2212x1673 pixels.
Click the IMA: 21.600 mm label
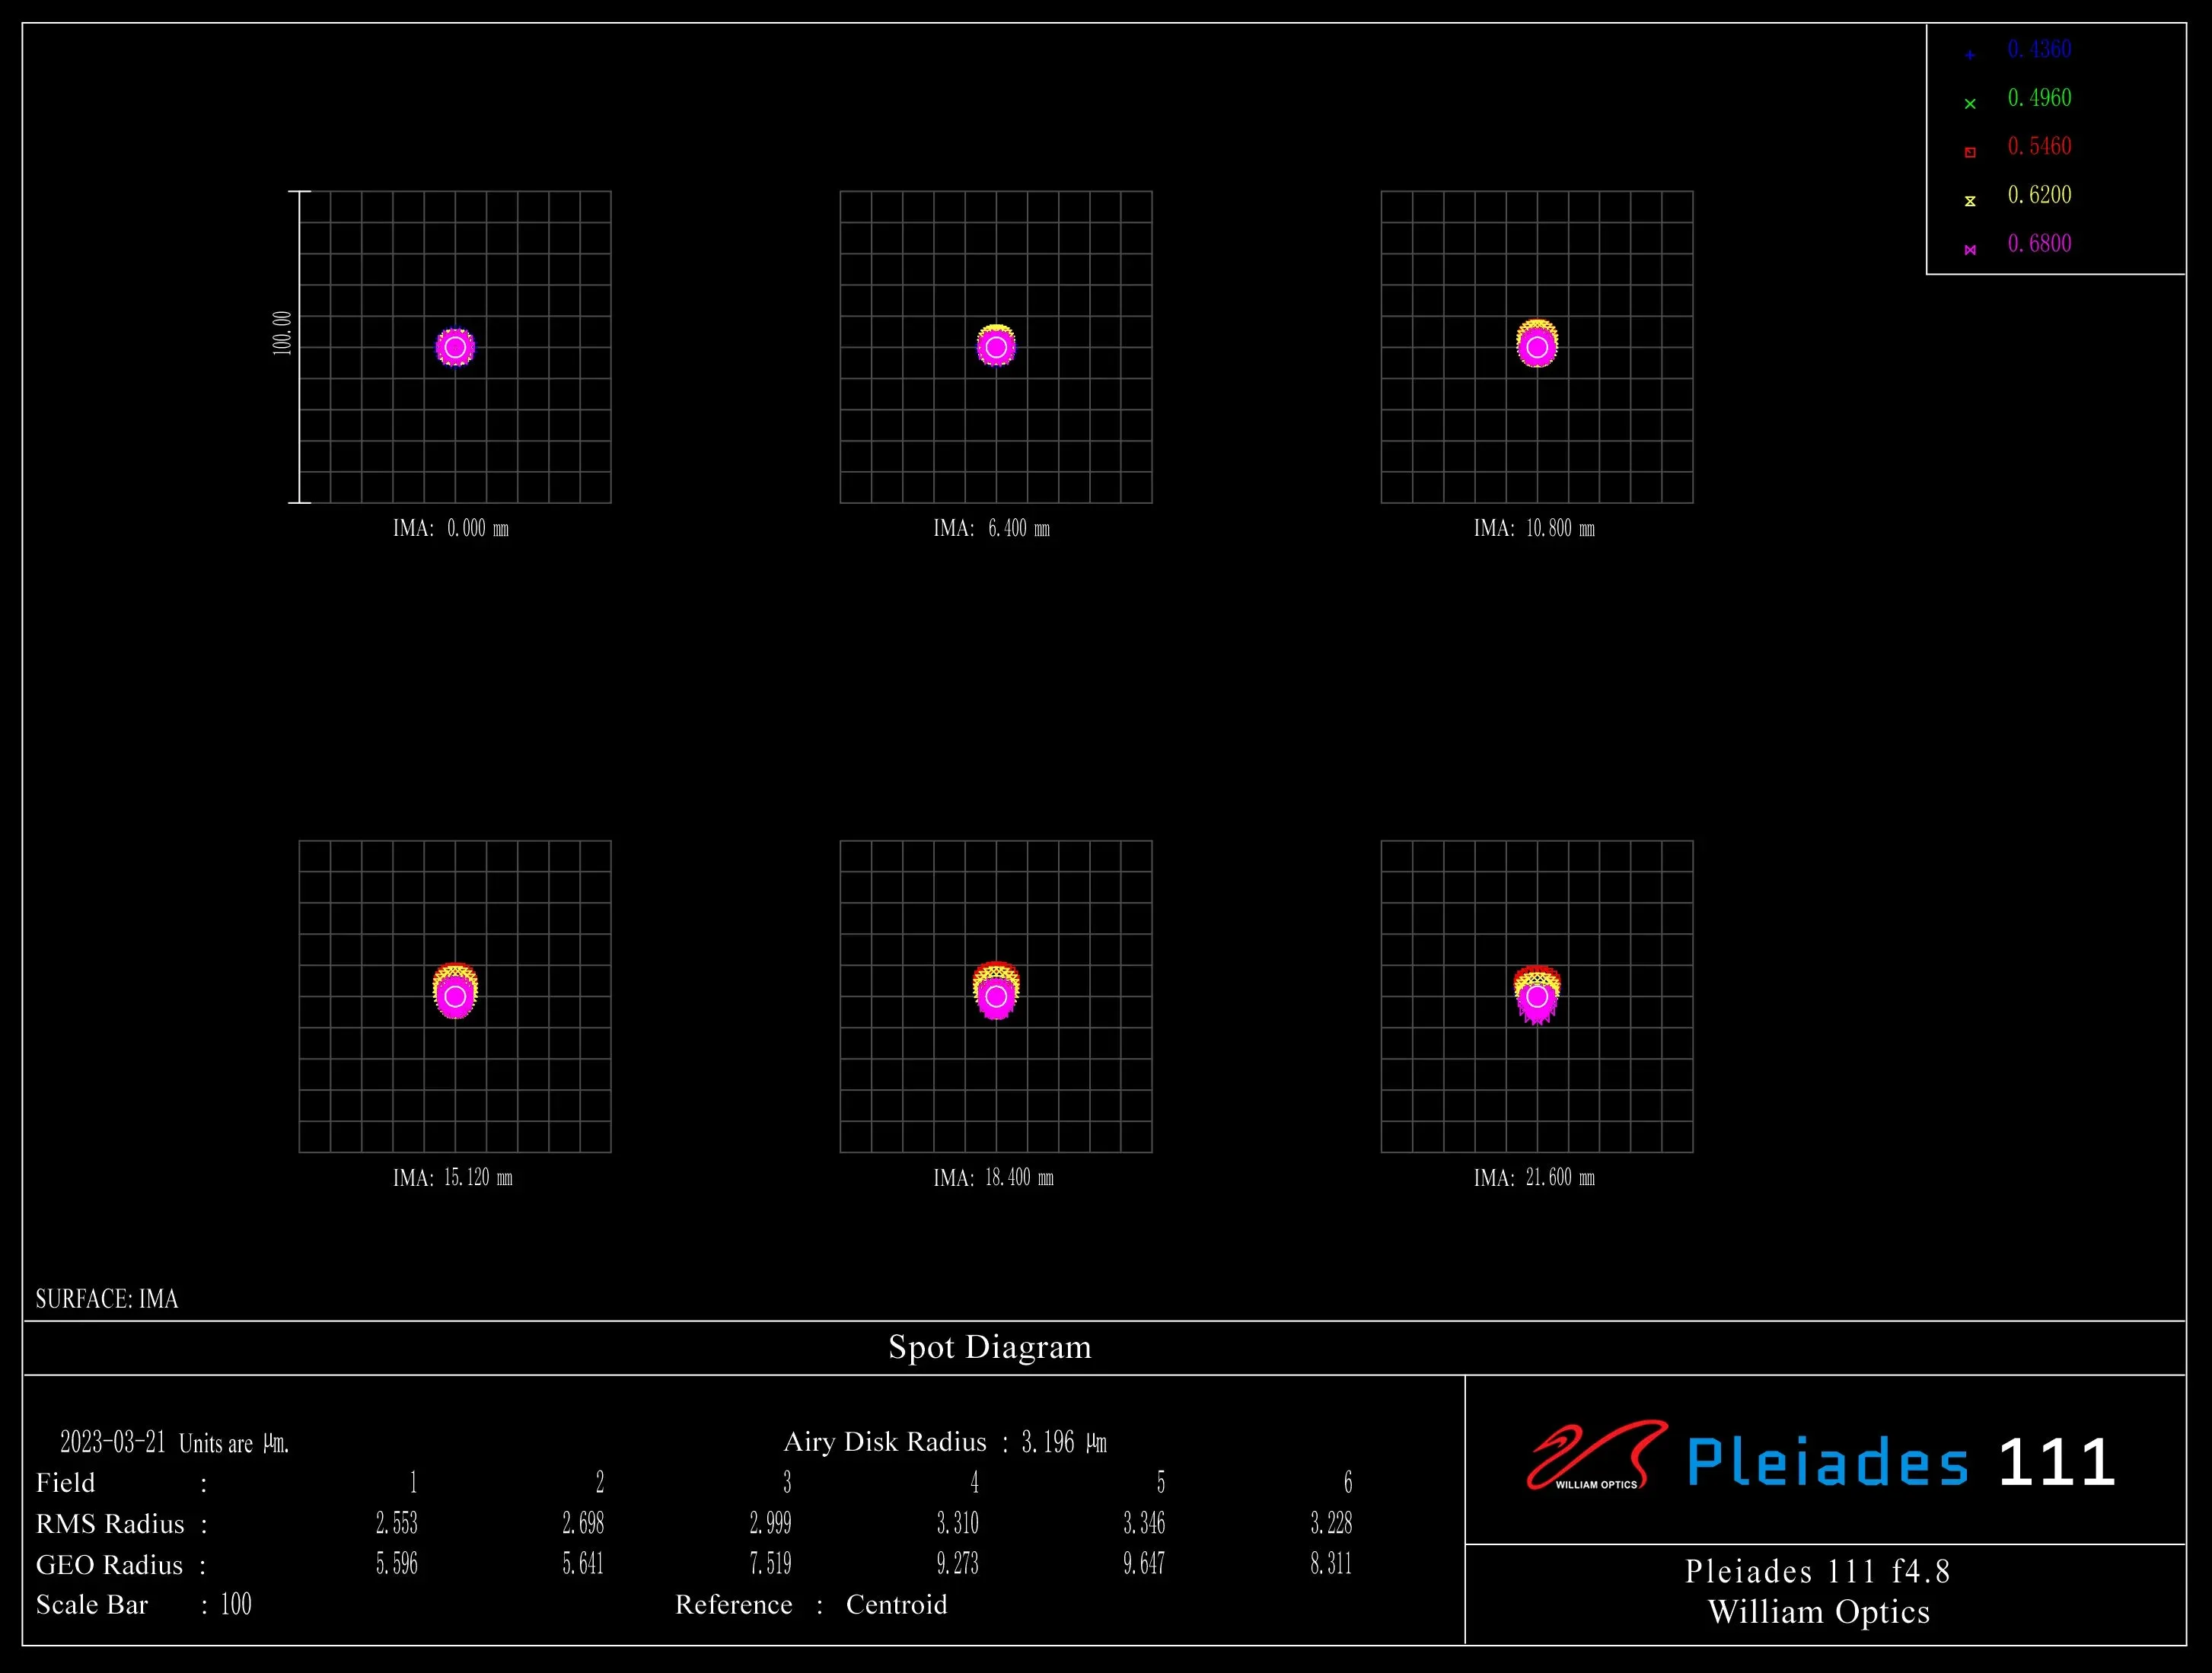pos(1534,1177)
